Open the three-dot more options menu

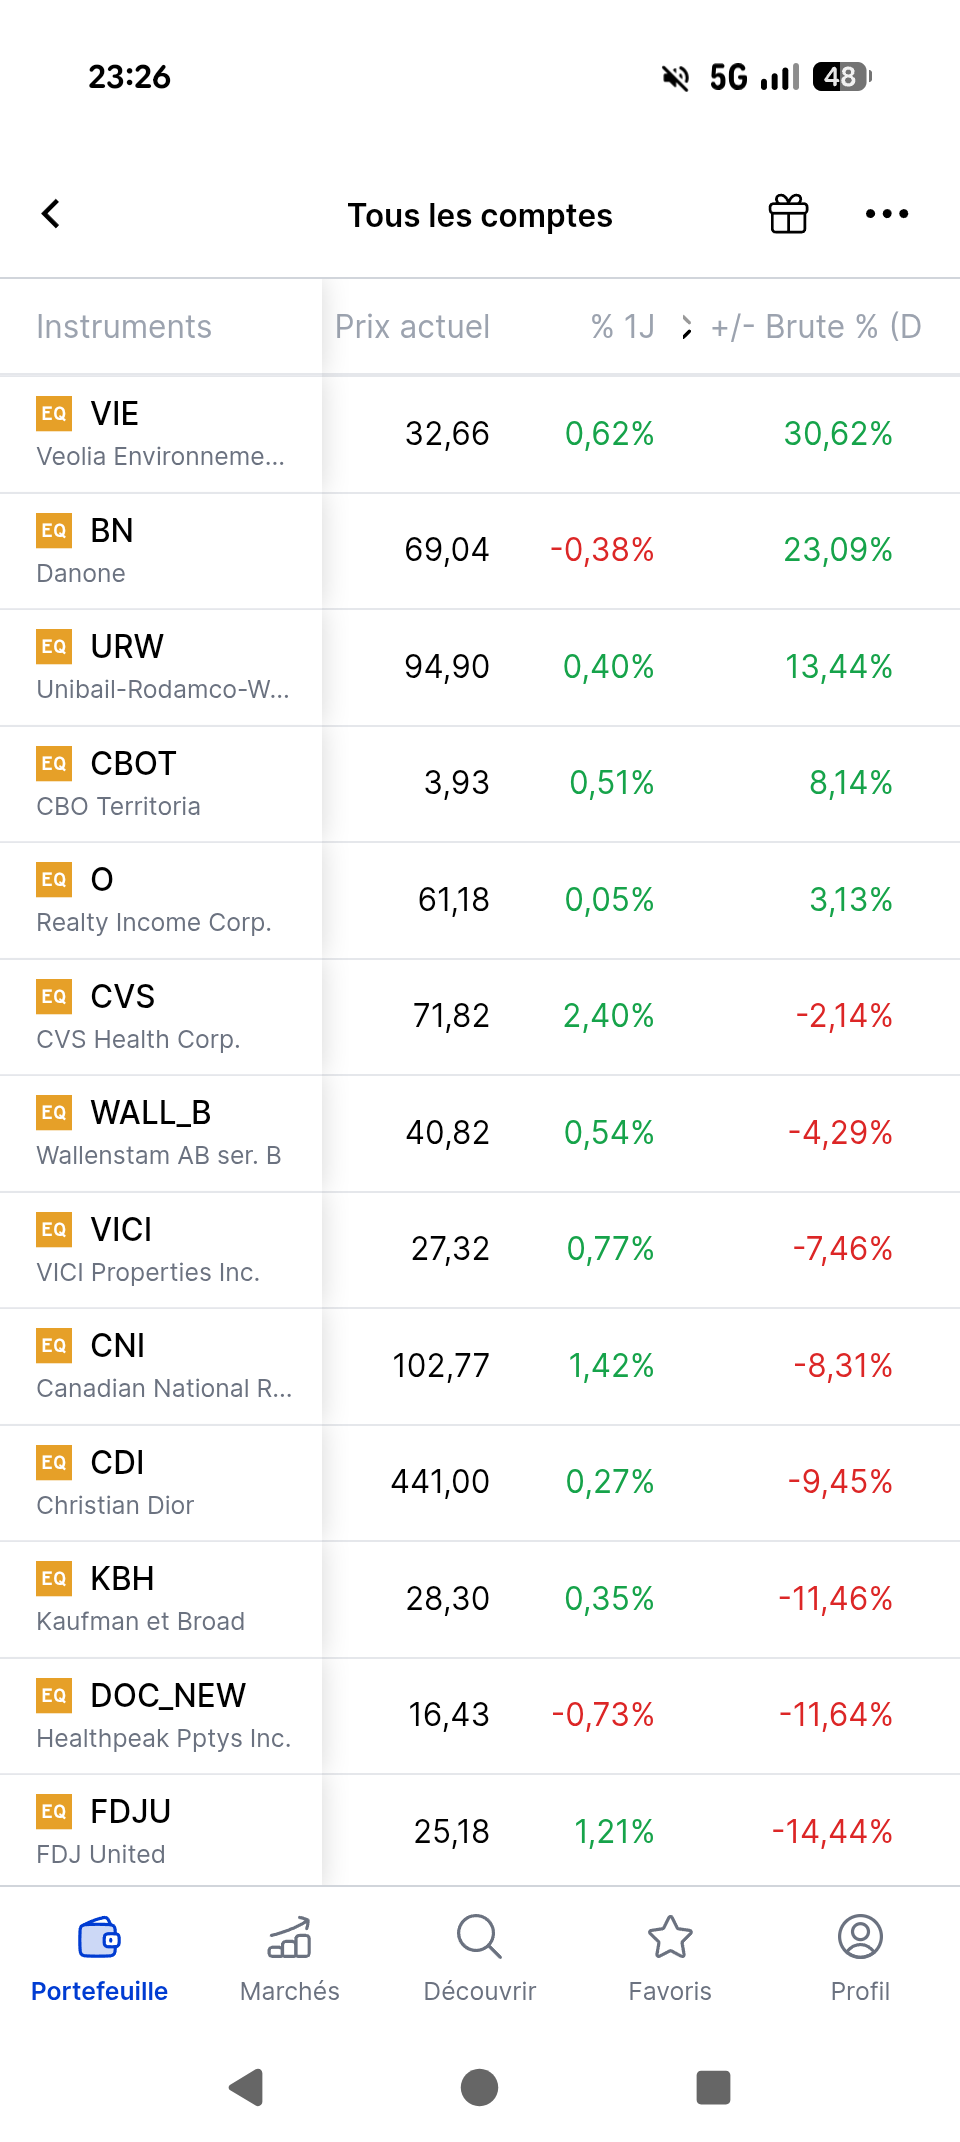(887, 214)
